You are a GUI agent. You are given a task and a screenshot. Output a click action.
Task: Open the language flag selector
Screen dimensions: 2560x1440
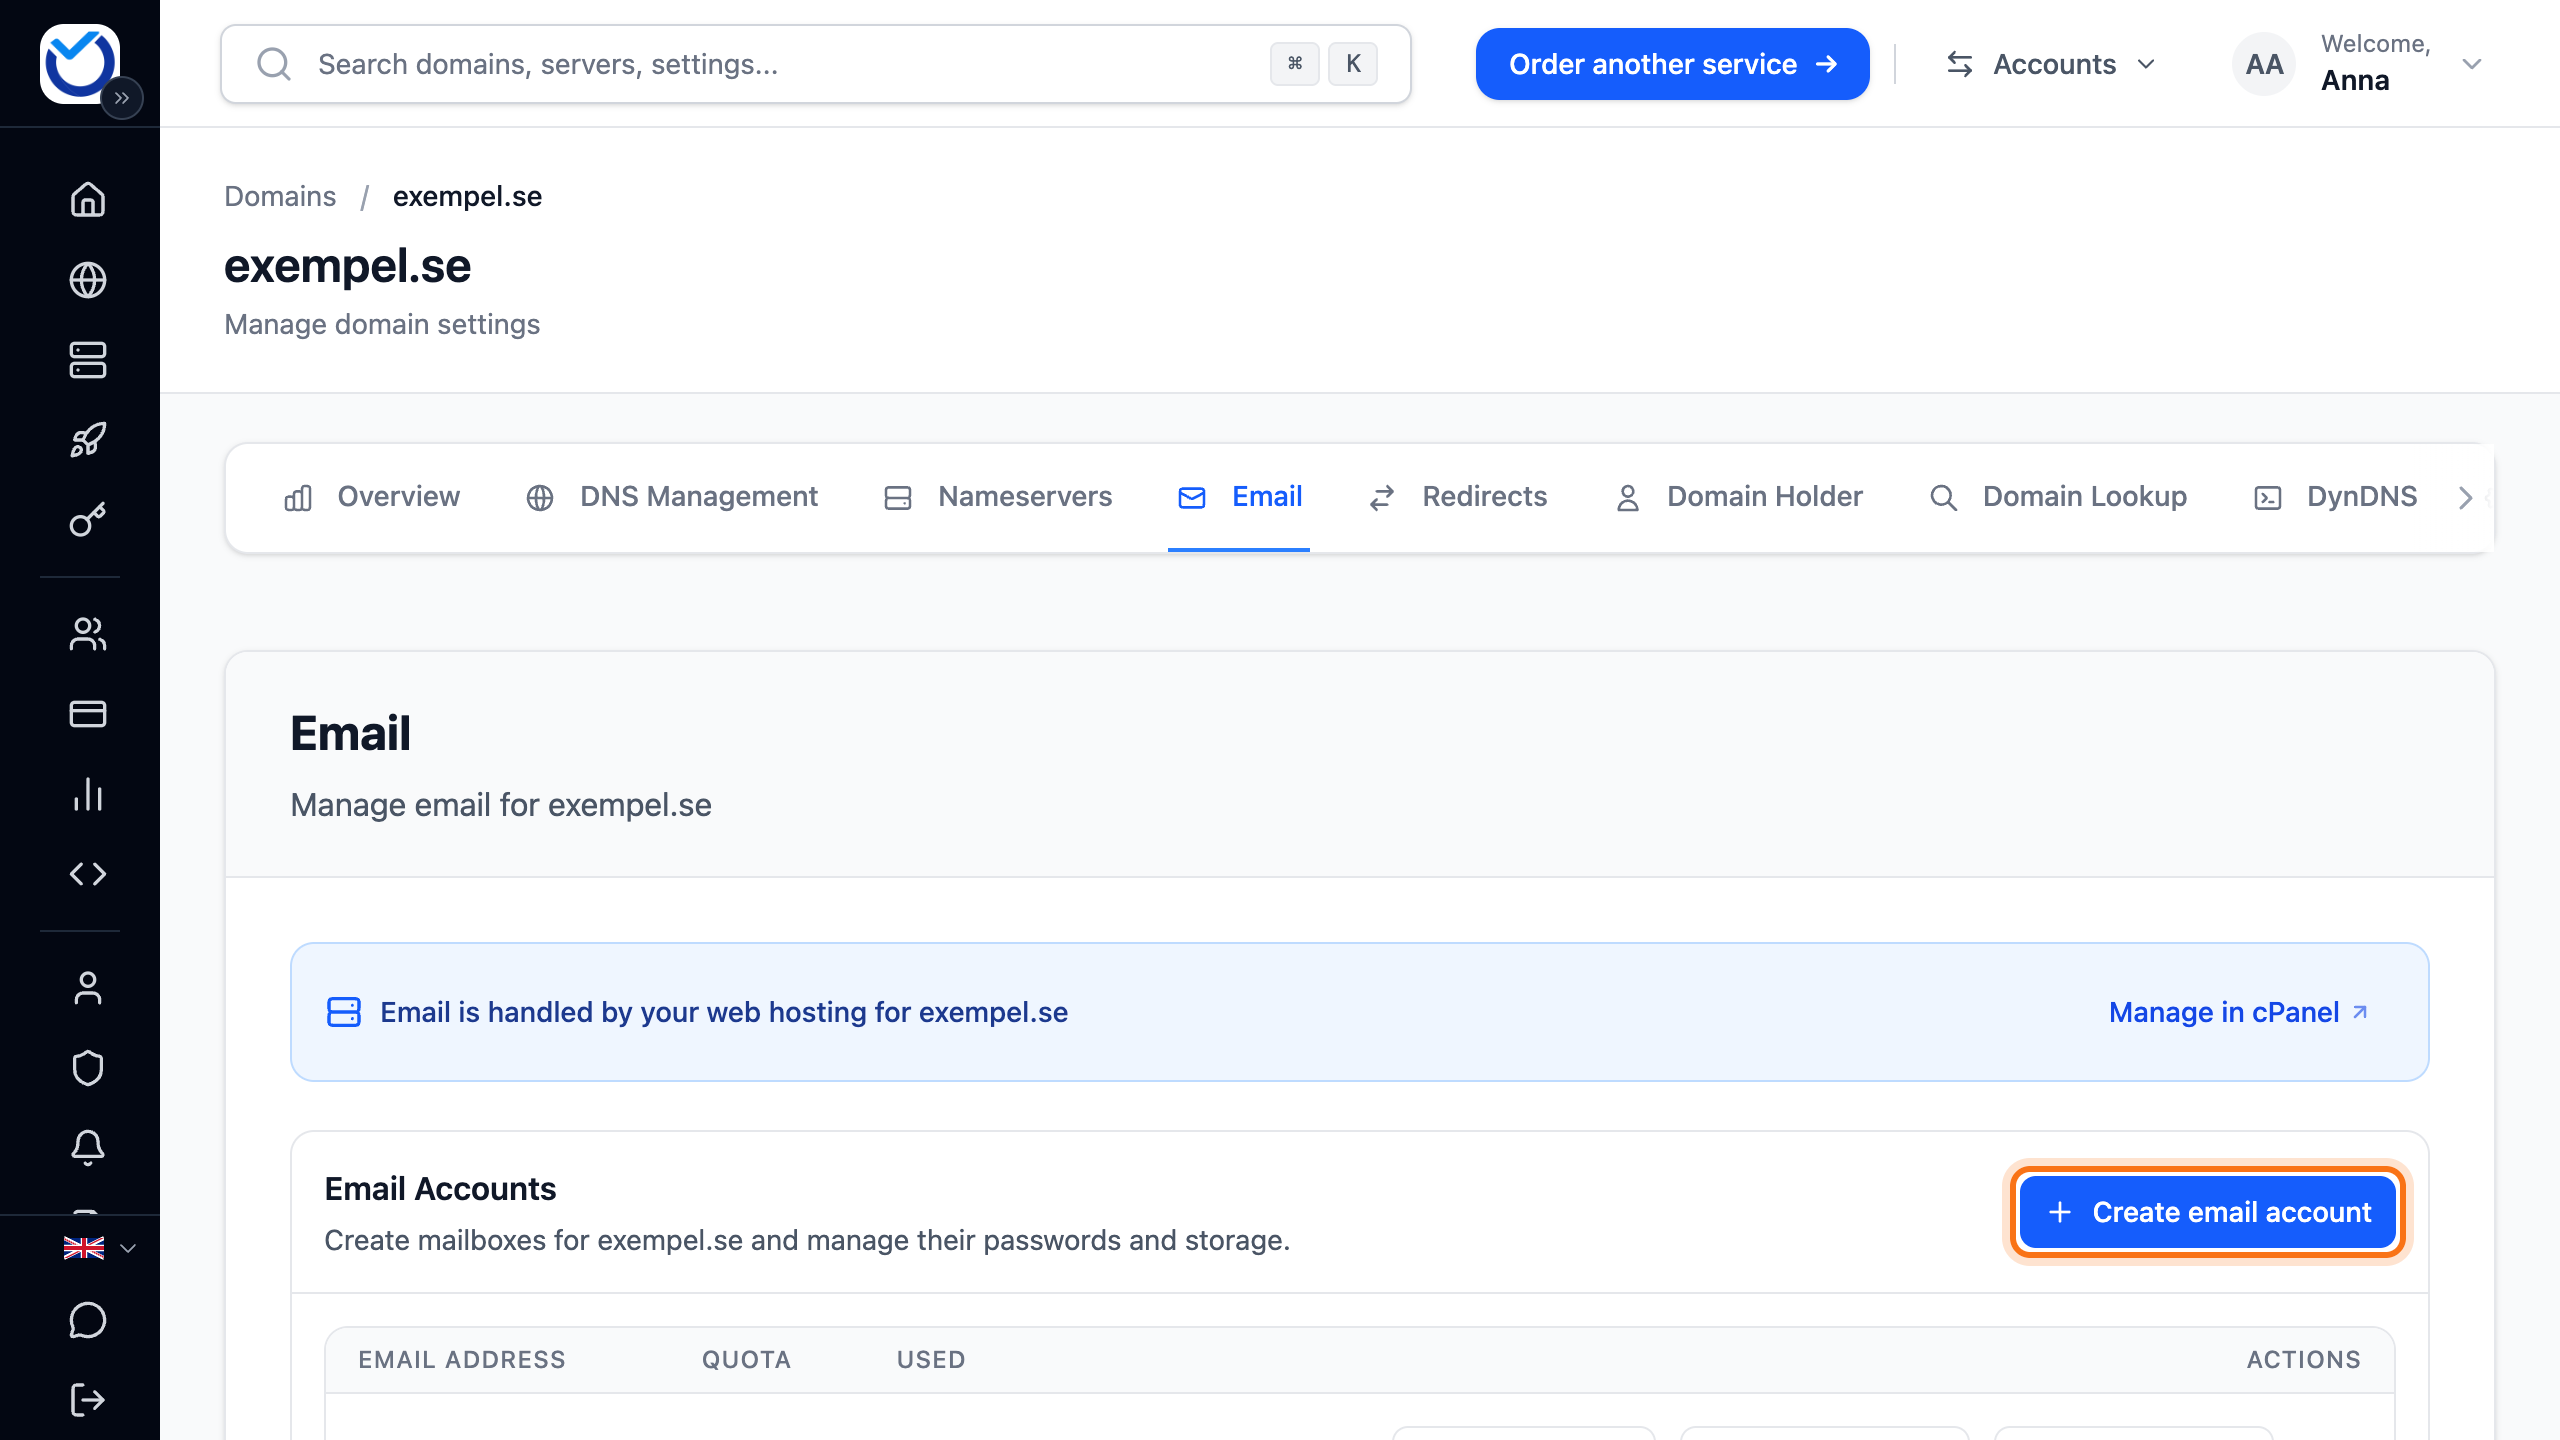(99, 1248)
